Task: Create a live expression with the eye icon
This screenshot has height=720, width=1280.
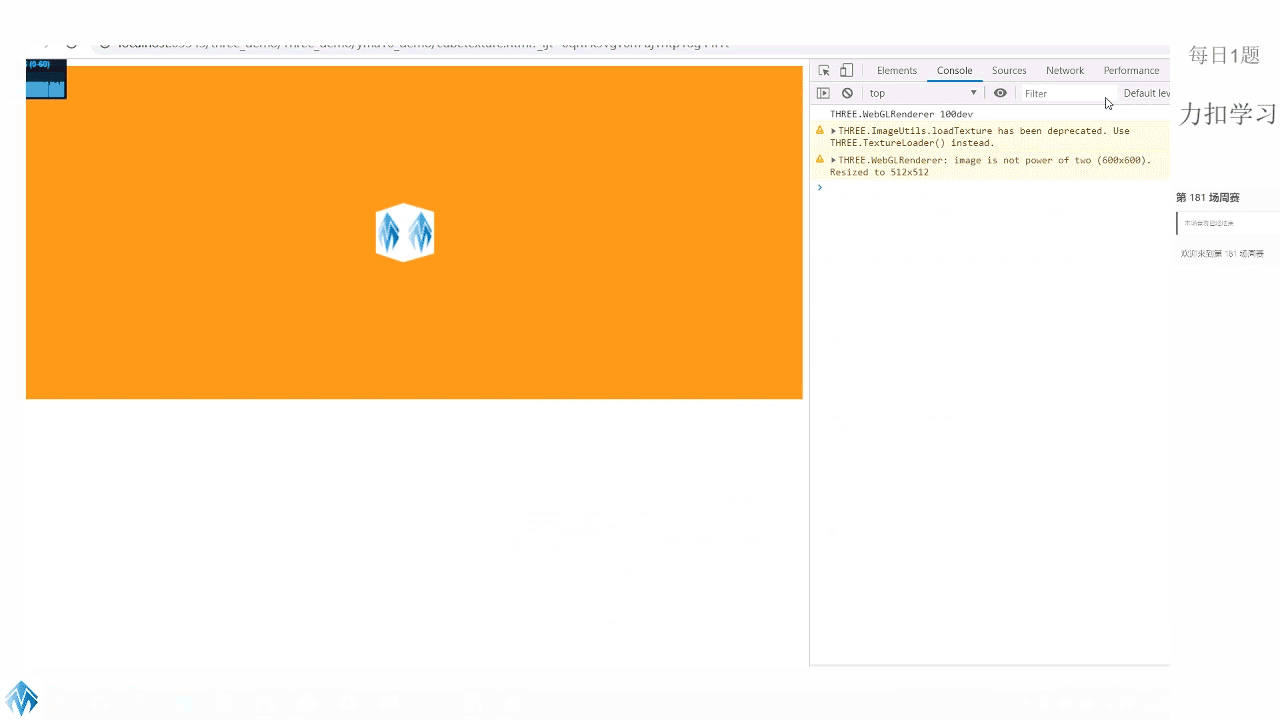Action: [x=1000, y=93]
